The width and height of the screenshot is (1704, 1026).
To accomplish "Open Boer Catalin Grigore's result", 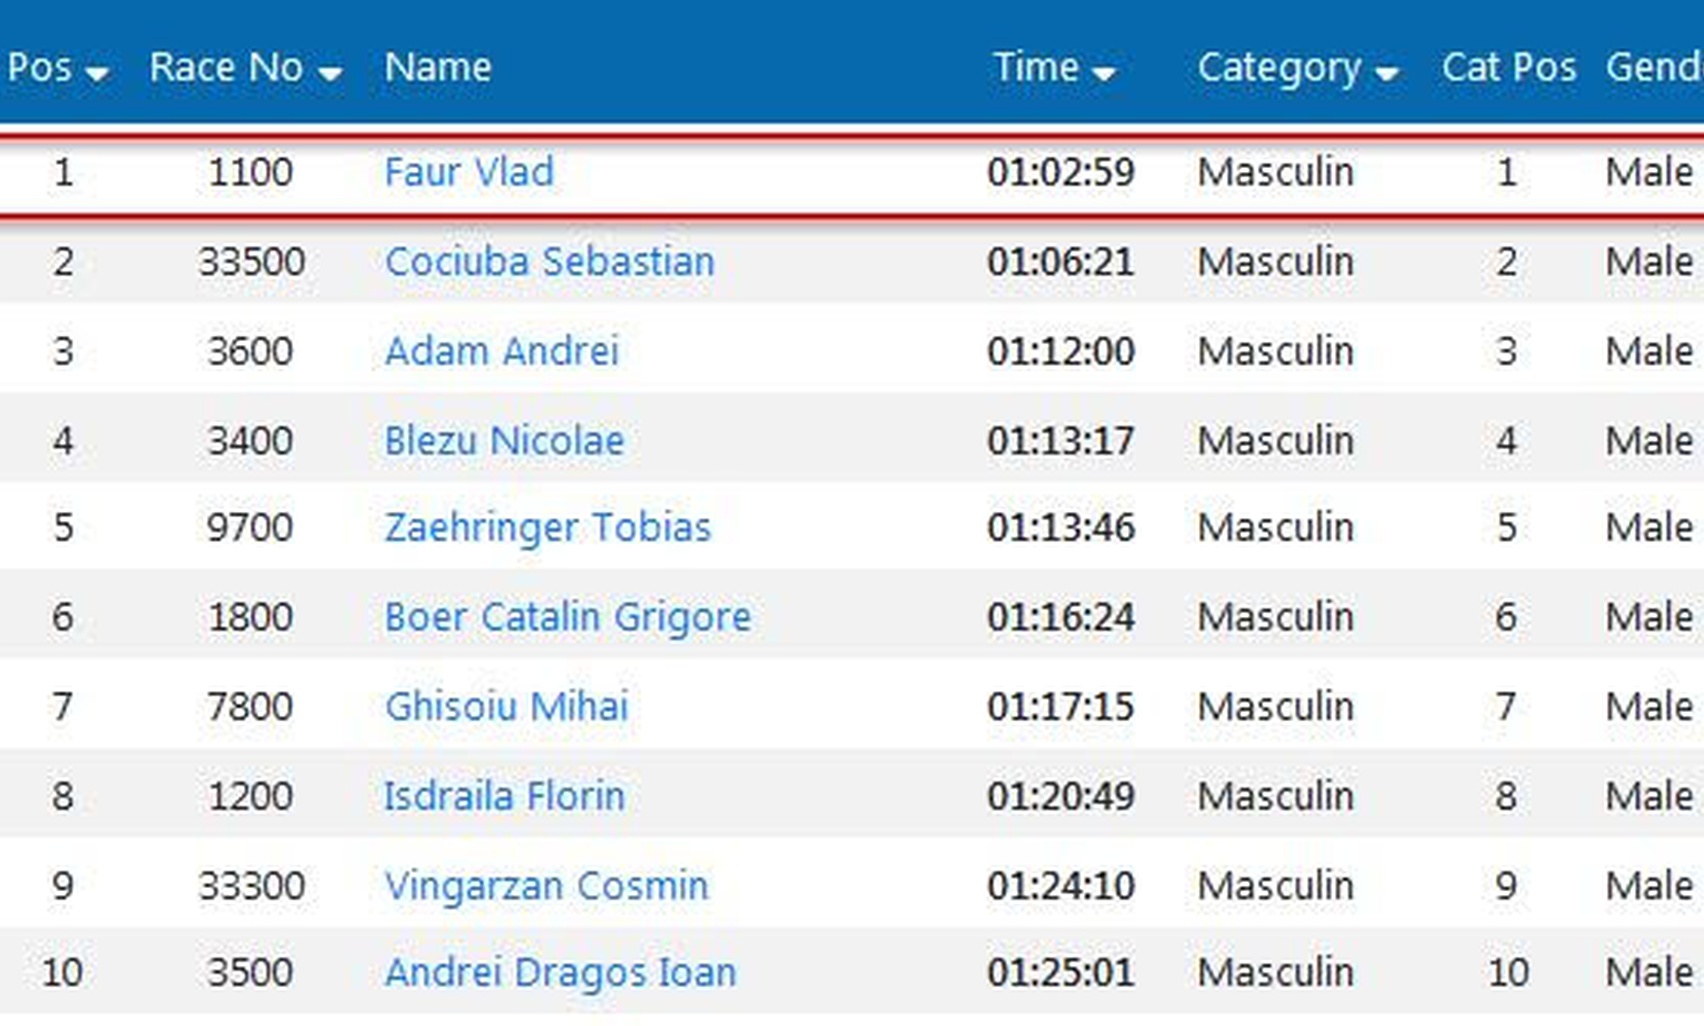I will (x=568, y=617).
